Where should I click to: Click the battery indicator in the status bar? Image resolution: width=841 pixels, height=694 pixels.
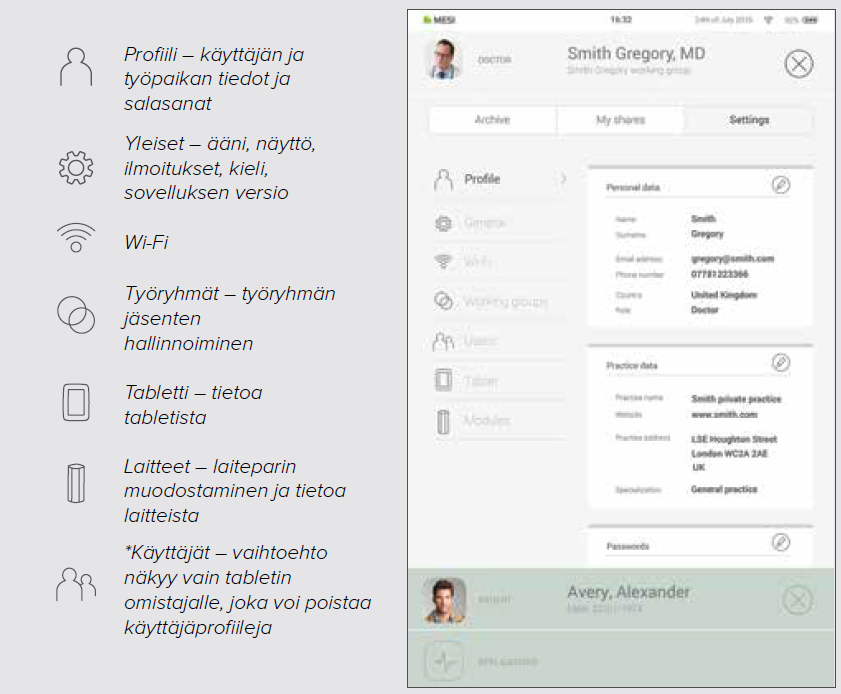[x=810, y=20]
